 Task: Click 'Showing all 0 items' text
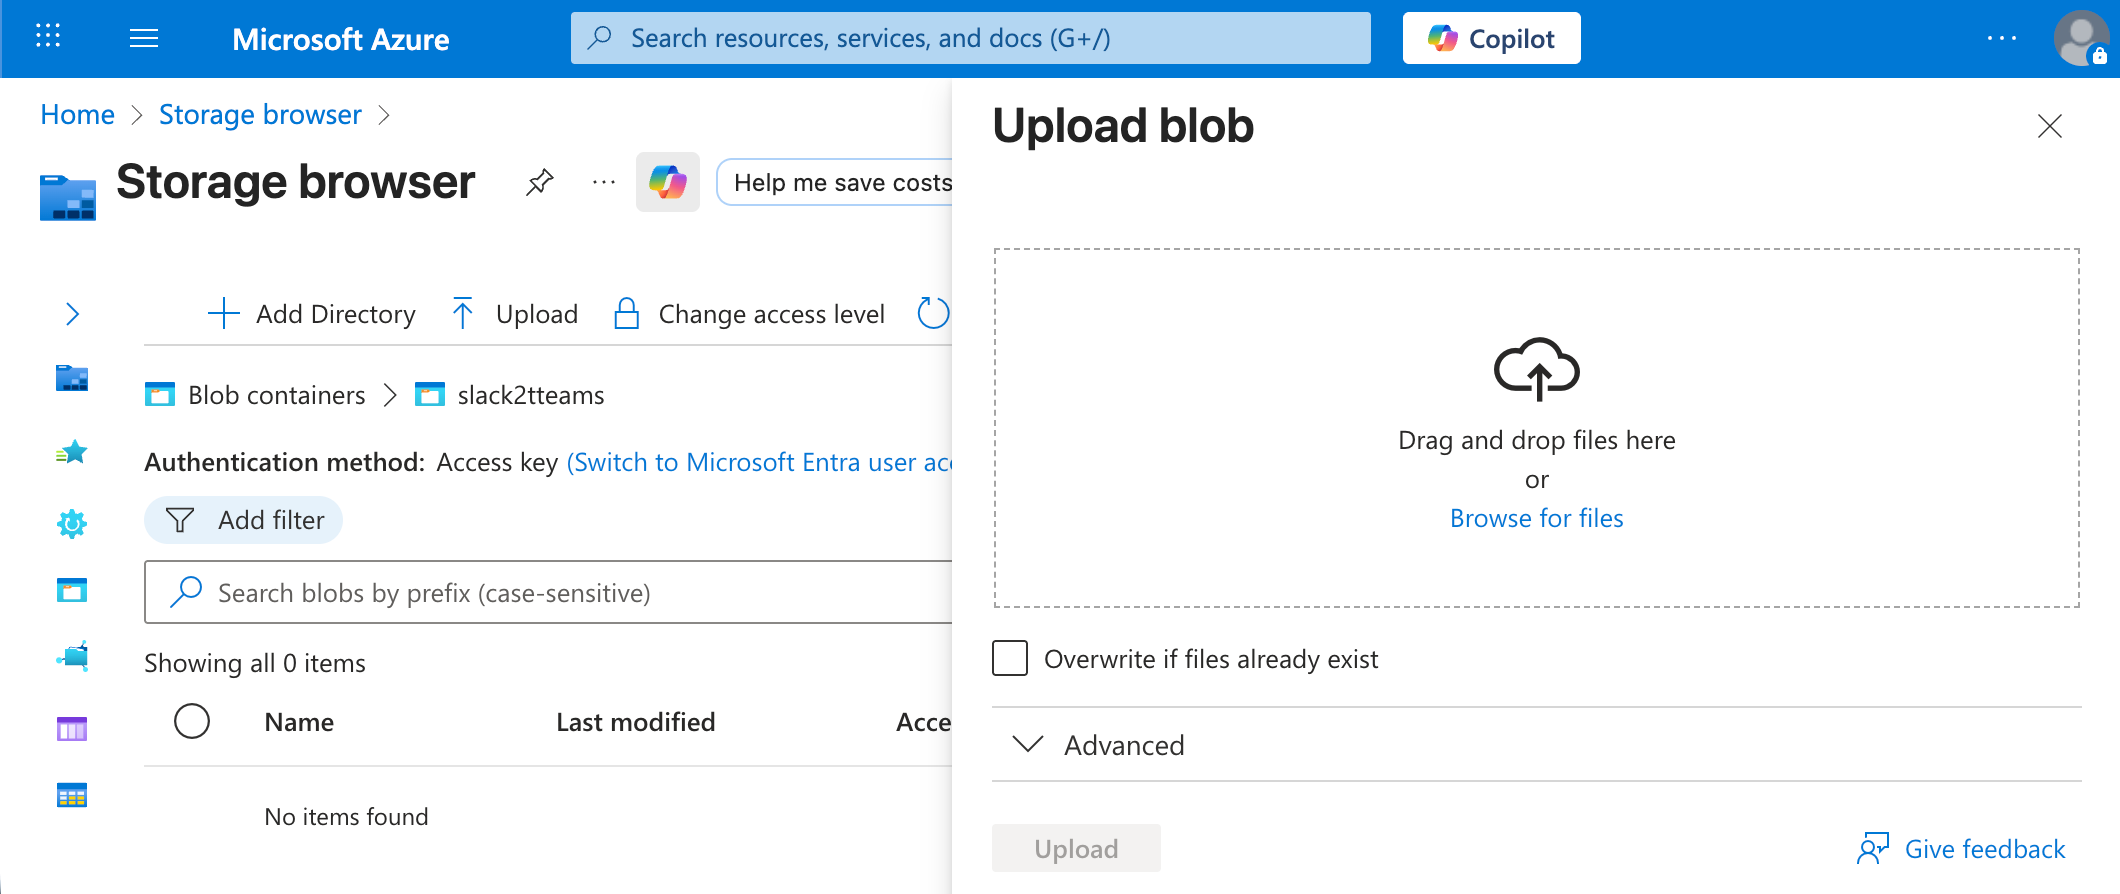[x=255, y=663]
